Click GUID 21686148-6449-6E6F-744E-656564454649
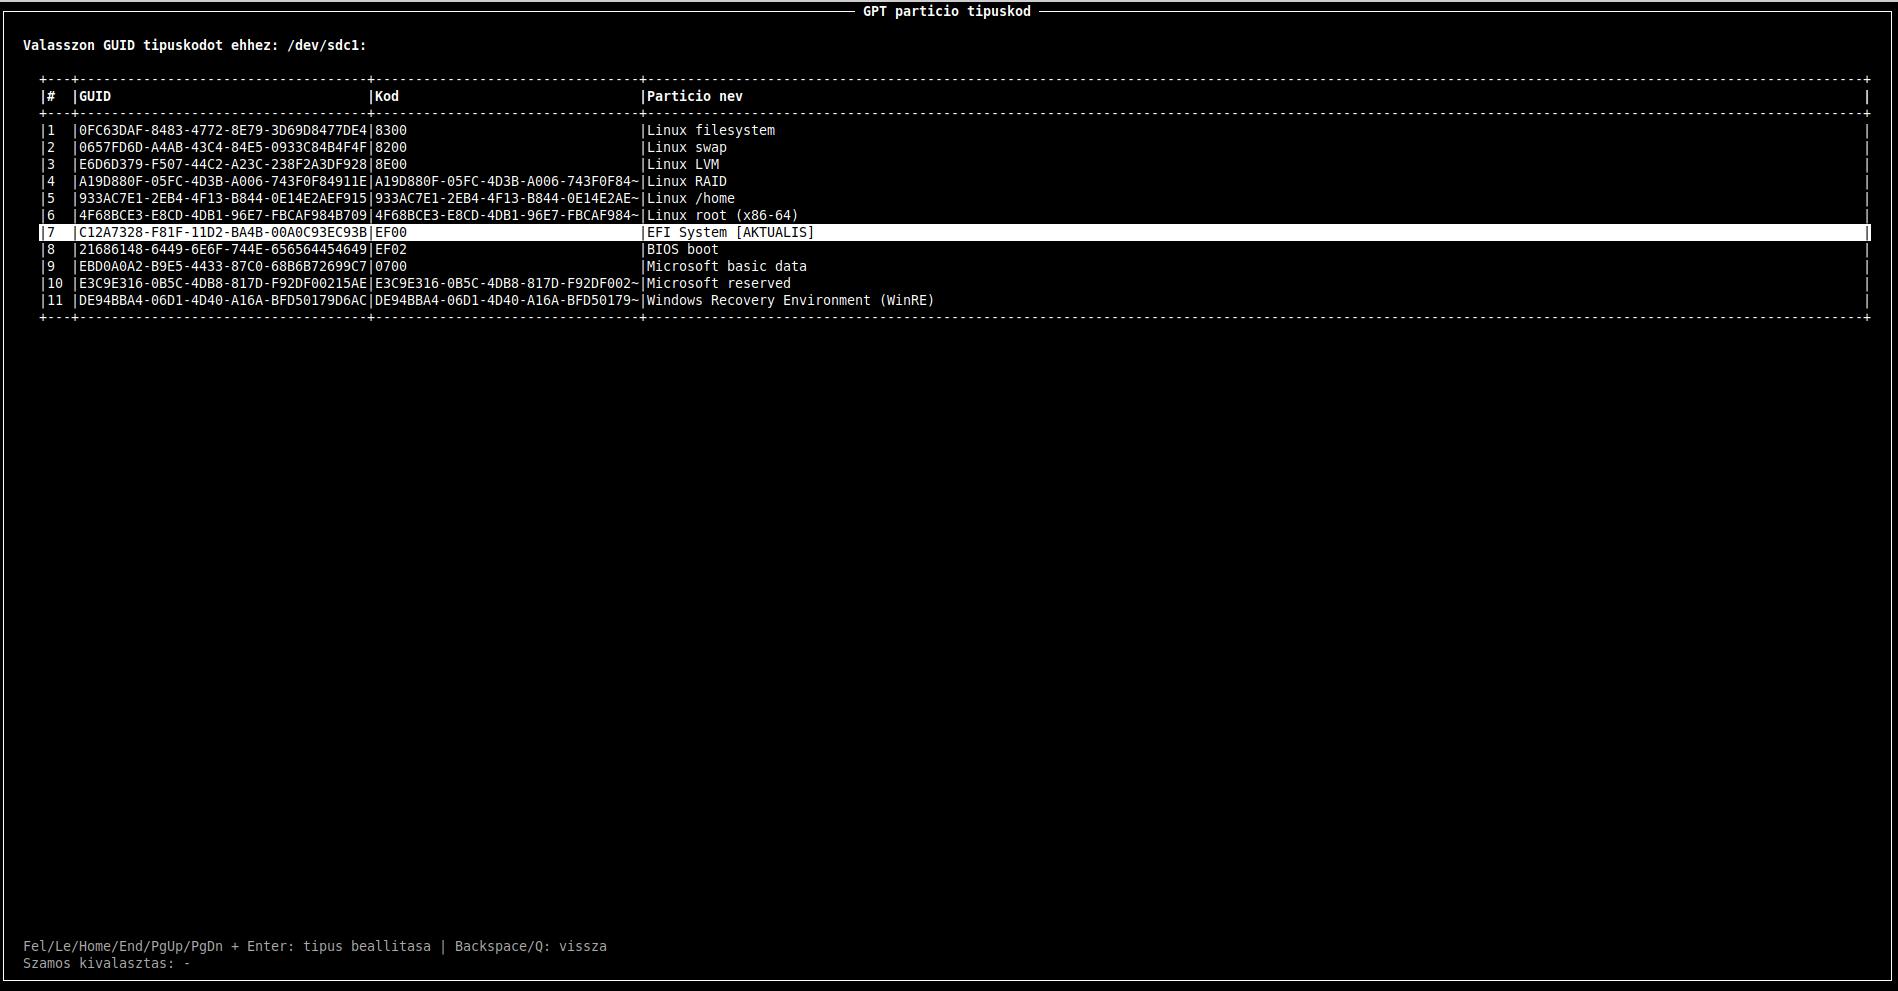The width and height of the screenshot is (1898, 991). [x=223, y=249]
